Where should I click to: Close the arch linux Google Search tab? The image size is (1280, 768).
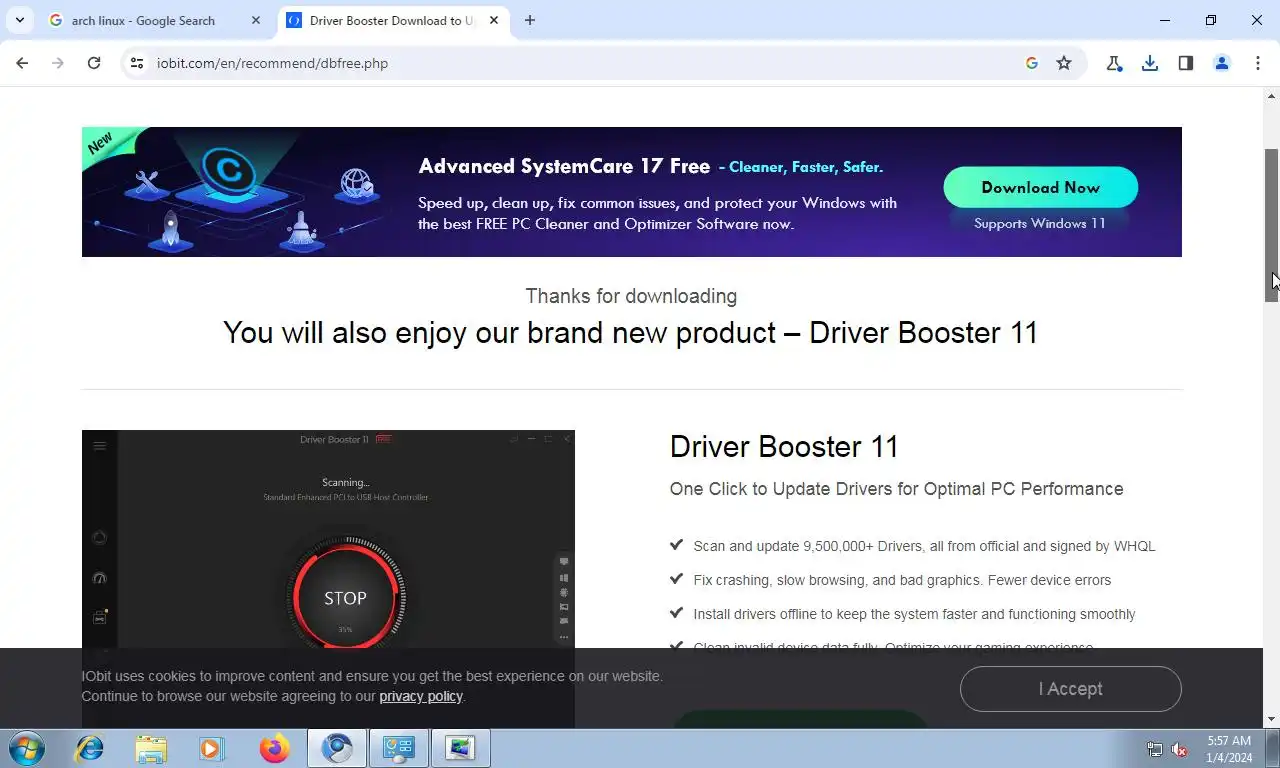tap(256, 20)
